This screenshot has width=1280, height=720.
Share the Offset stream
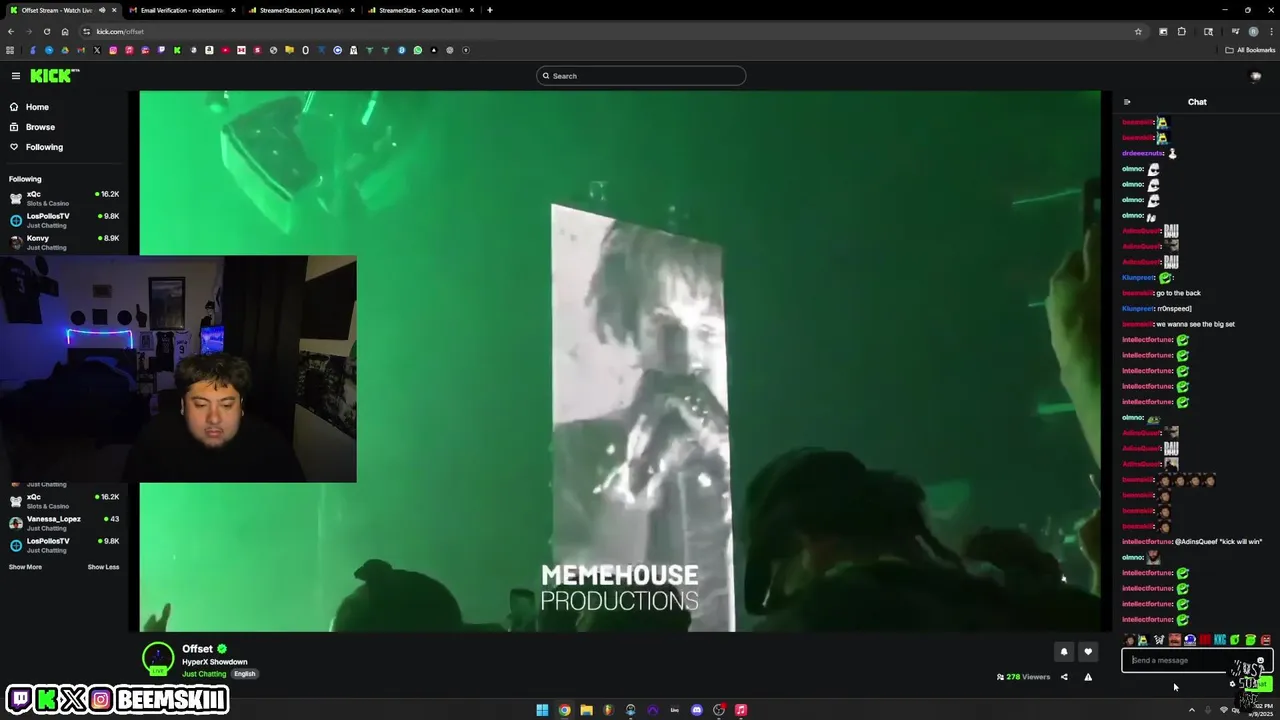tap(1064, 677)
